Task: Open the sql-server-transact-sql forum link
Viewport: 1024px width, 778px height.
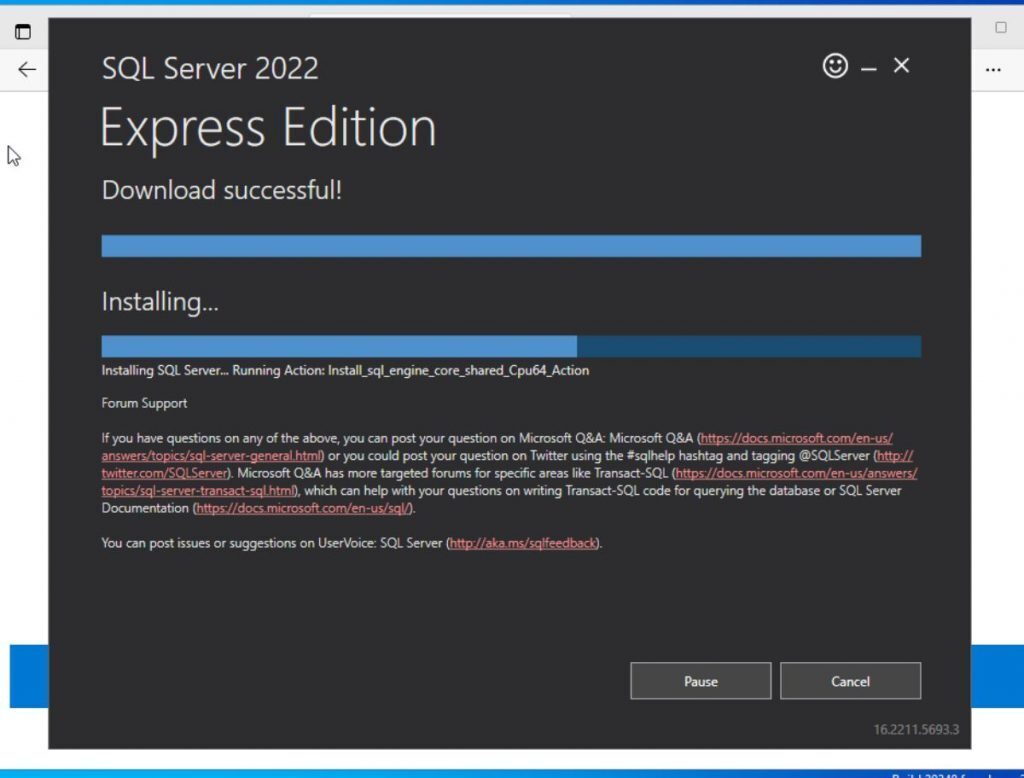Action: [x=190, y=490]
